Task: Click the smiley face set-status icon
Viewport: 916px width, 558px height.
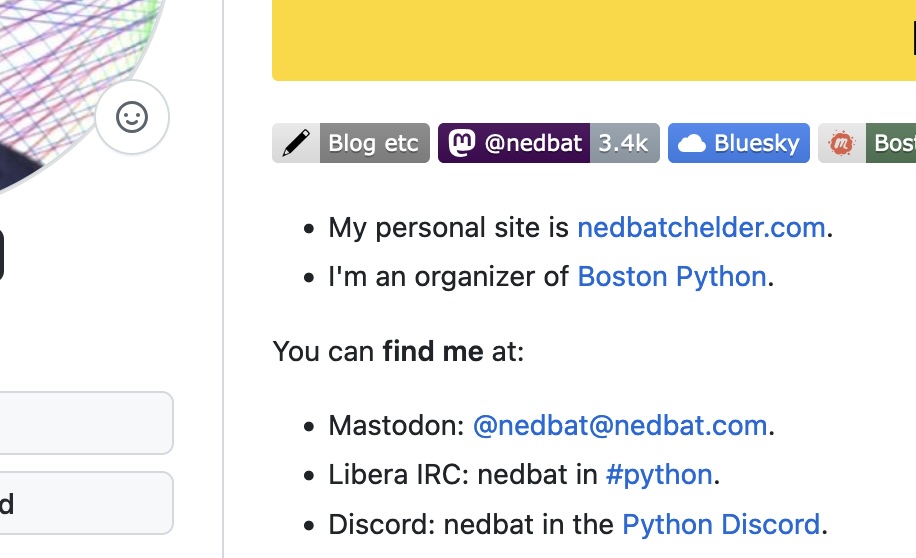Action: click(x=132, y=117)
